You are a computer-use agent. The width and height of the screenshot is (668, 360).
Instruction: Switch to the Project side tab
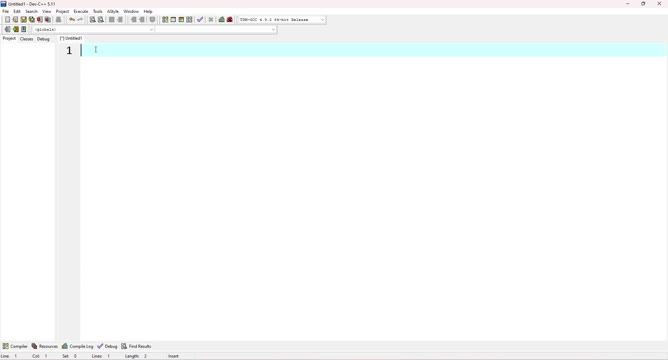click(x=9, y=38)
